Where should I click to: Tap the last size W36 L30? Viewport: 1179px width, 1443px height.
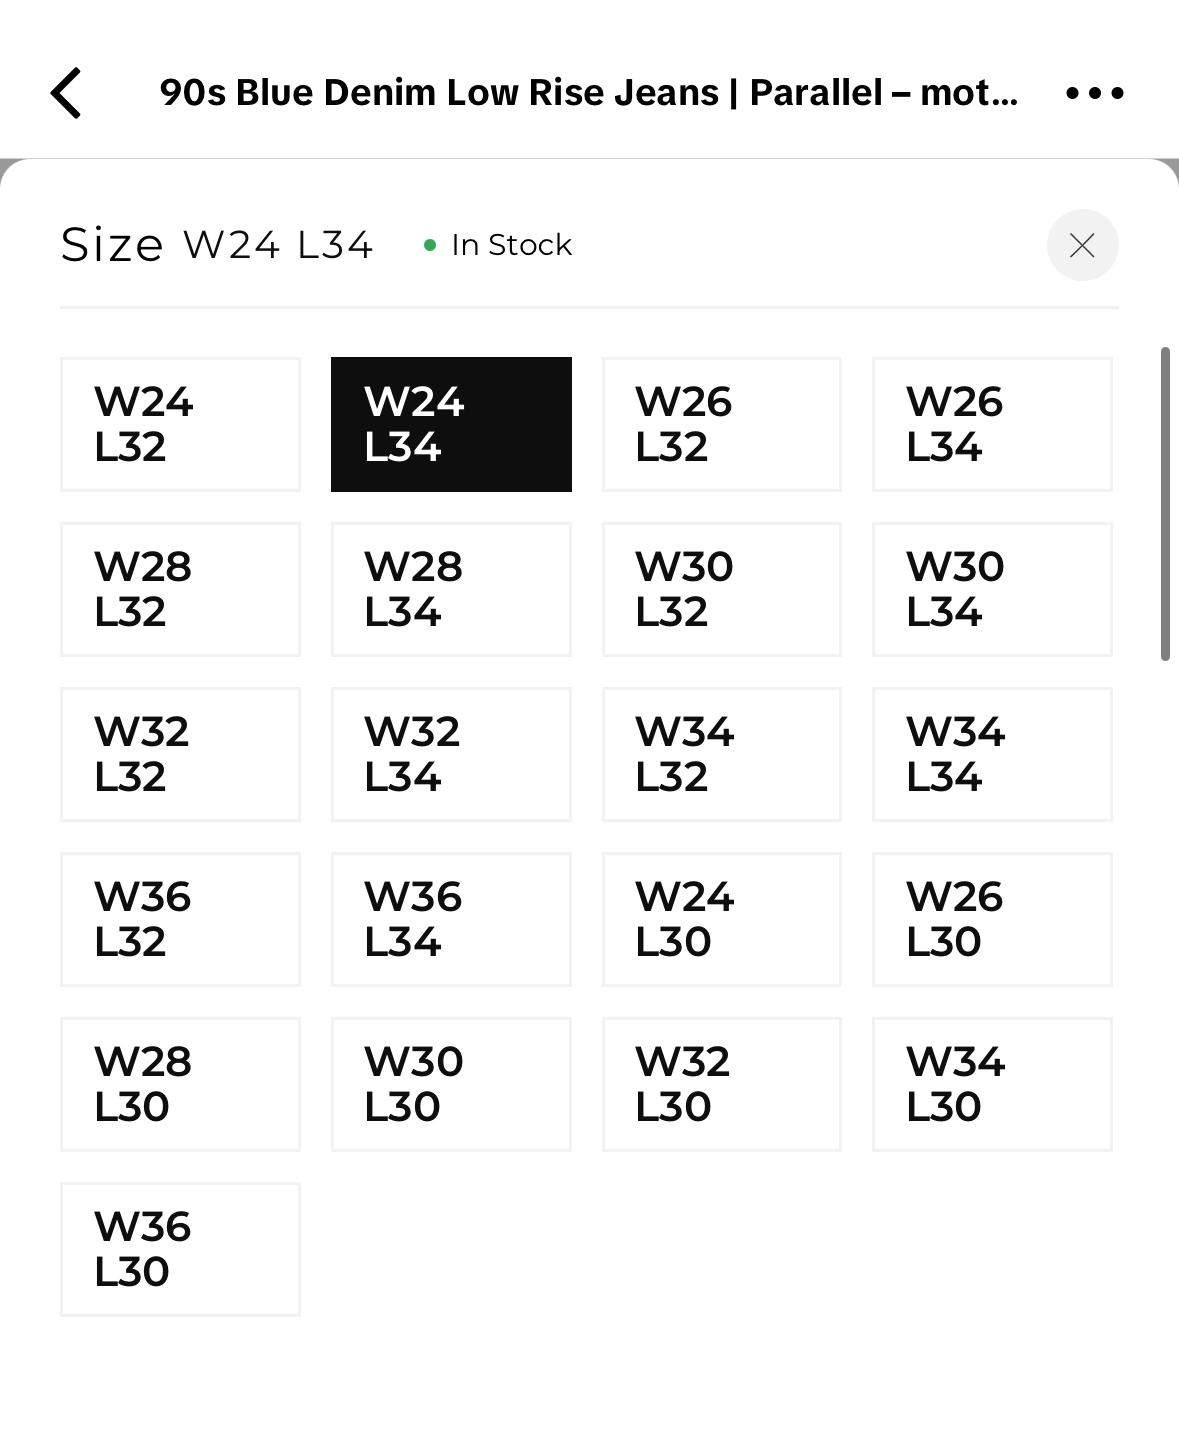[x=180, y=1249]
